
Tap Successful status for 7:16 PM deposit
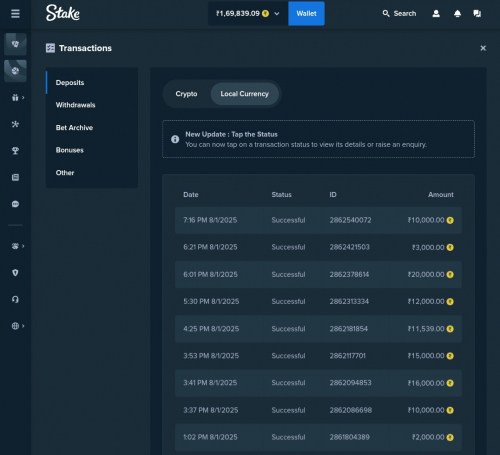pyautogui.click(x=288, y=220)
